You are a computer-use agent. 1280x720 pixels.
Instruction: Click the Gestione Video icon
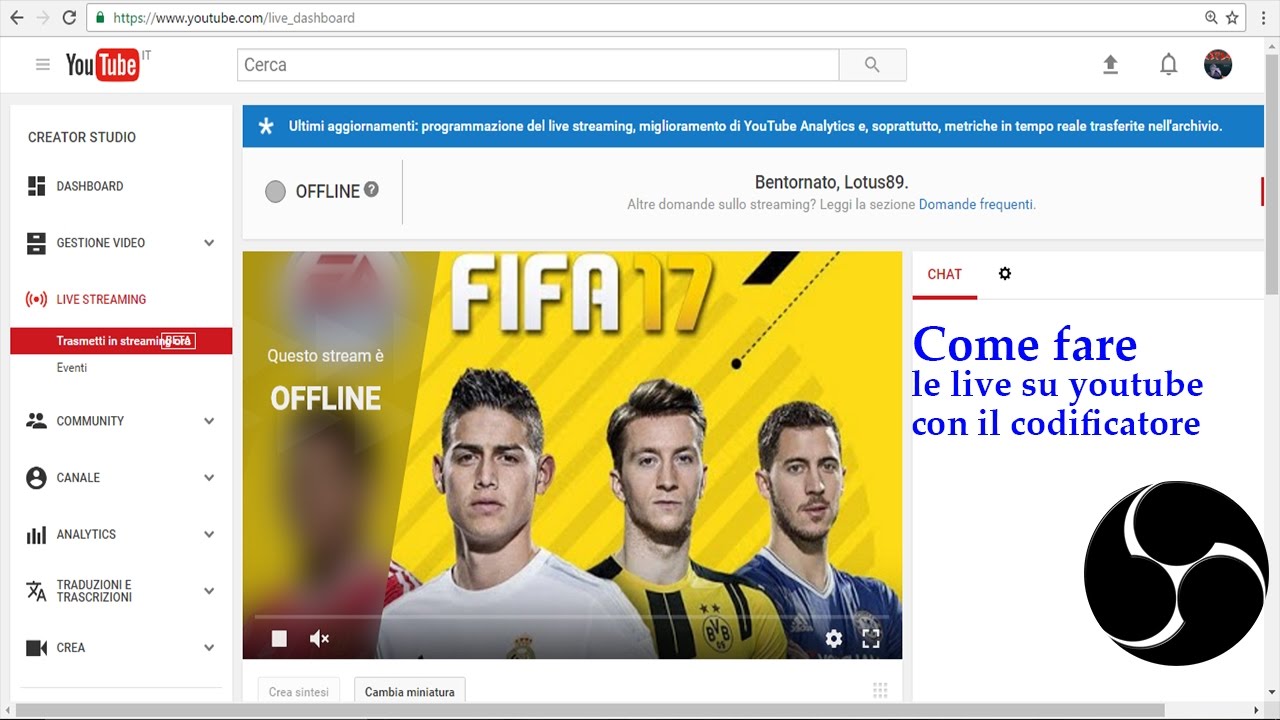coord(36,243)
